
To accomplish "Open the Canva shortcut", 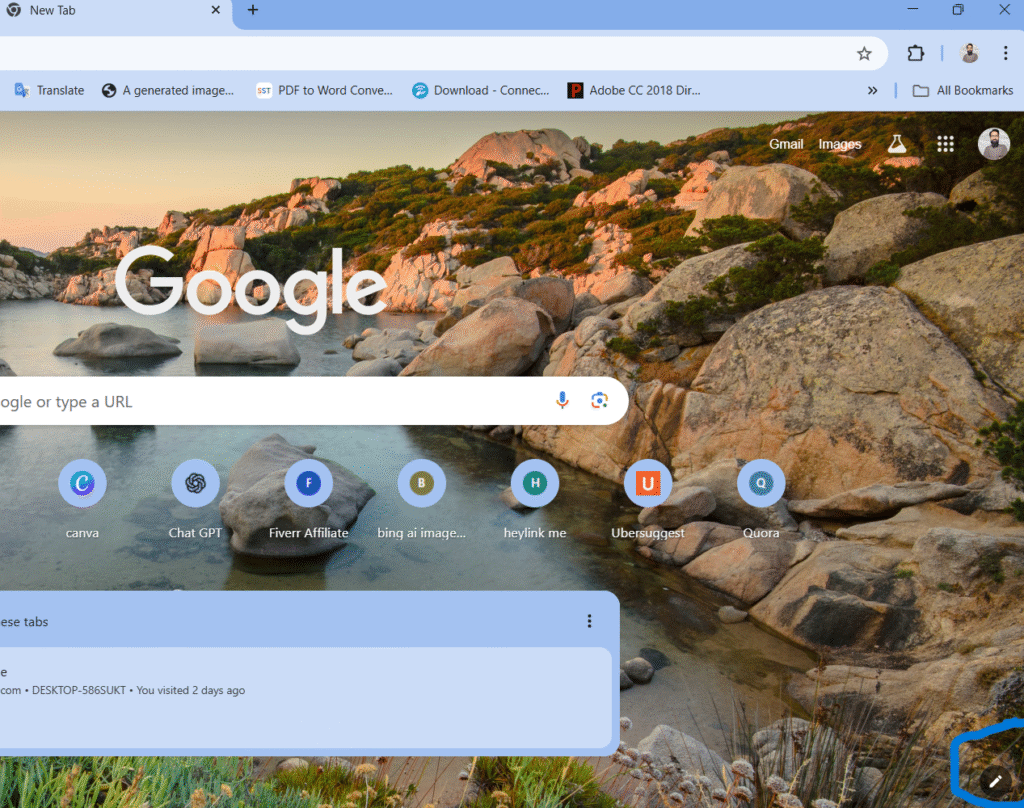I will point(82,483).
